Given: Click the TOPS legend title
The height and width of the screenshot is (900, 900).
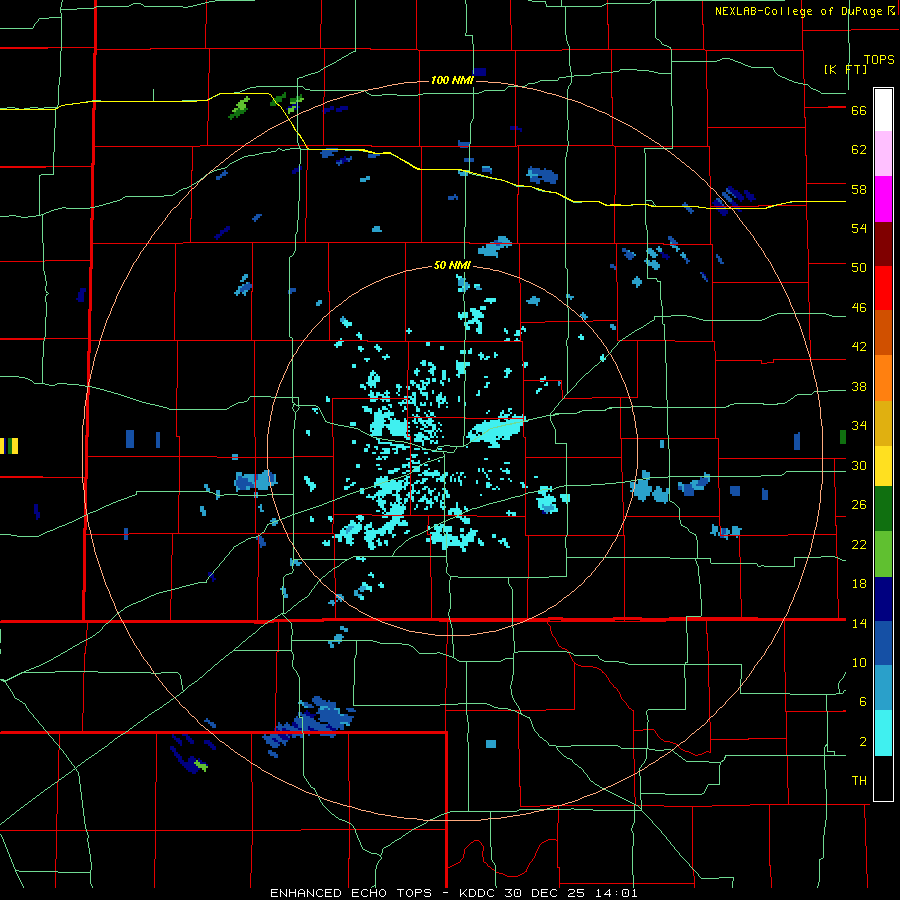Looking at the screenshot, I should (x=879, y=60).
